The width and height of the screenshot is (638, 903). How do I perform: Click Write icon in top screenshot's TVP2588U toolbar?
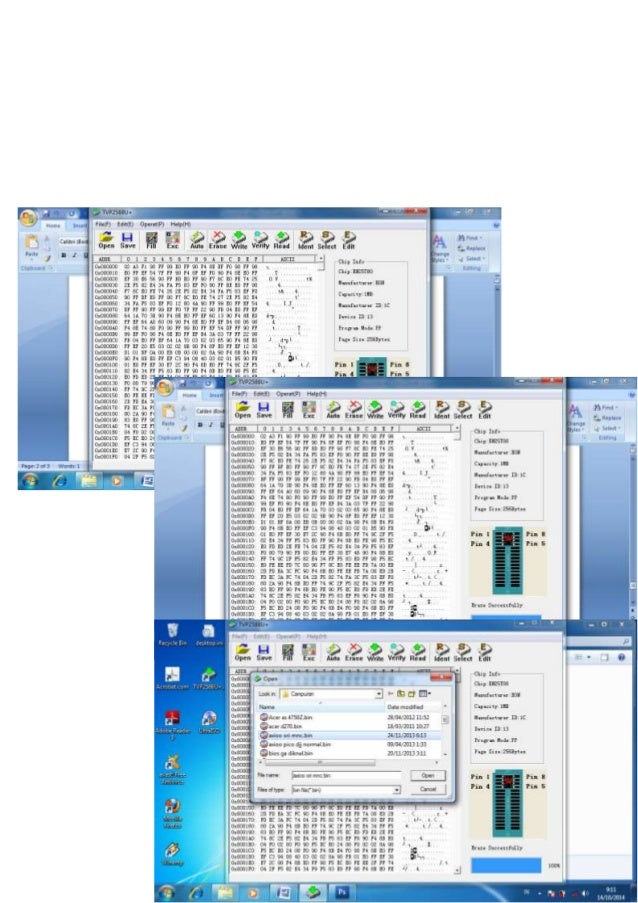[239, 240]
